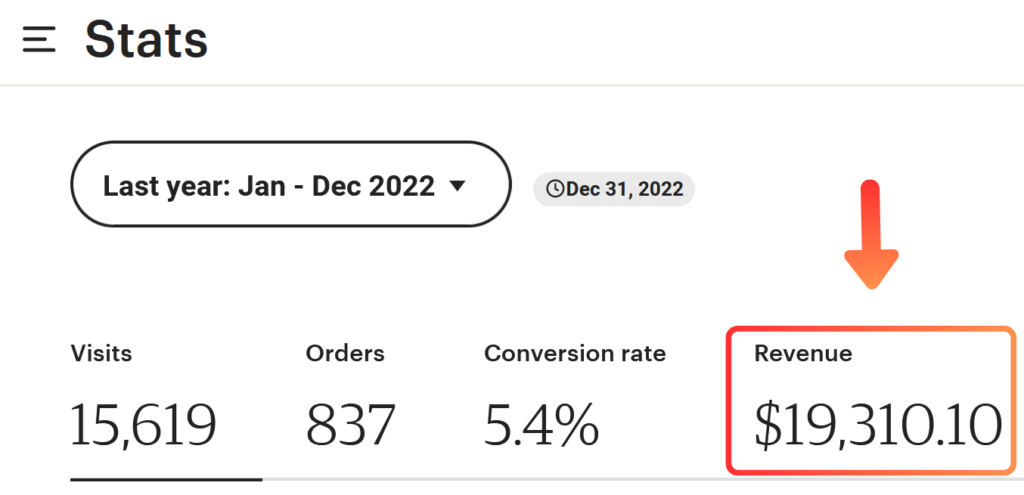Click the 5.4% conversion value
This screenshot has width=1024, height=495.
pyautogui.click(x=541, y=424)
